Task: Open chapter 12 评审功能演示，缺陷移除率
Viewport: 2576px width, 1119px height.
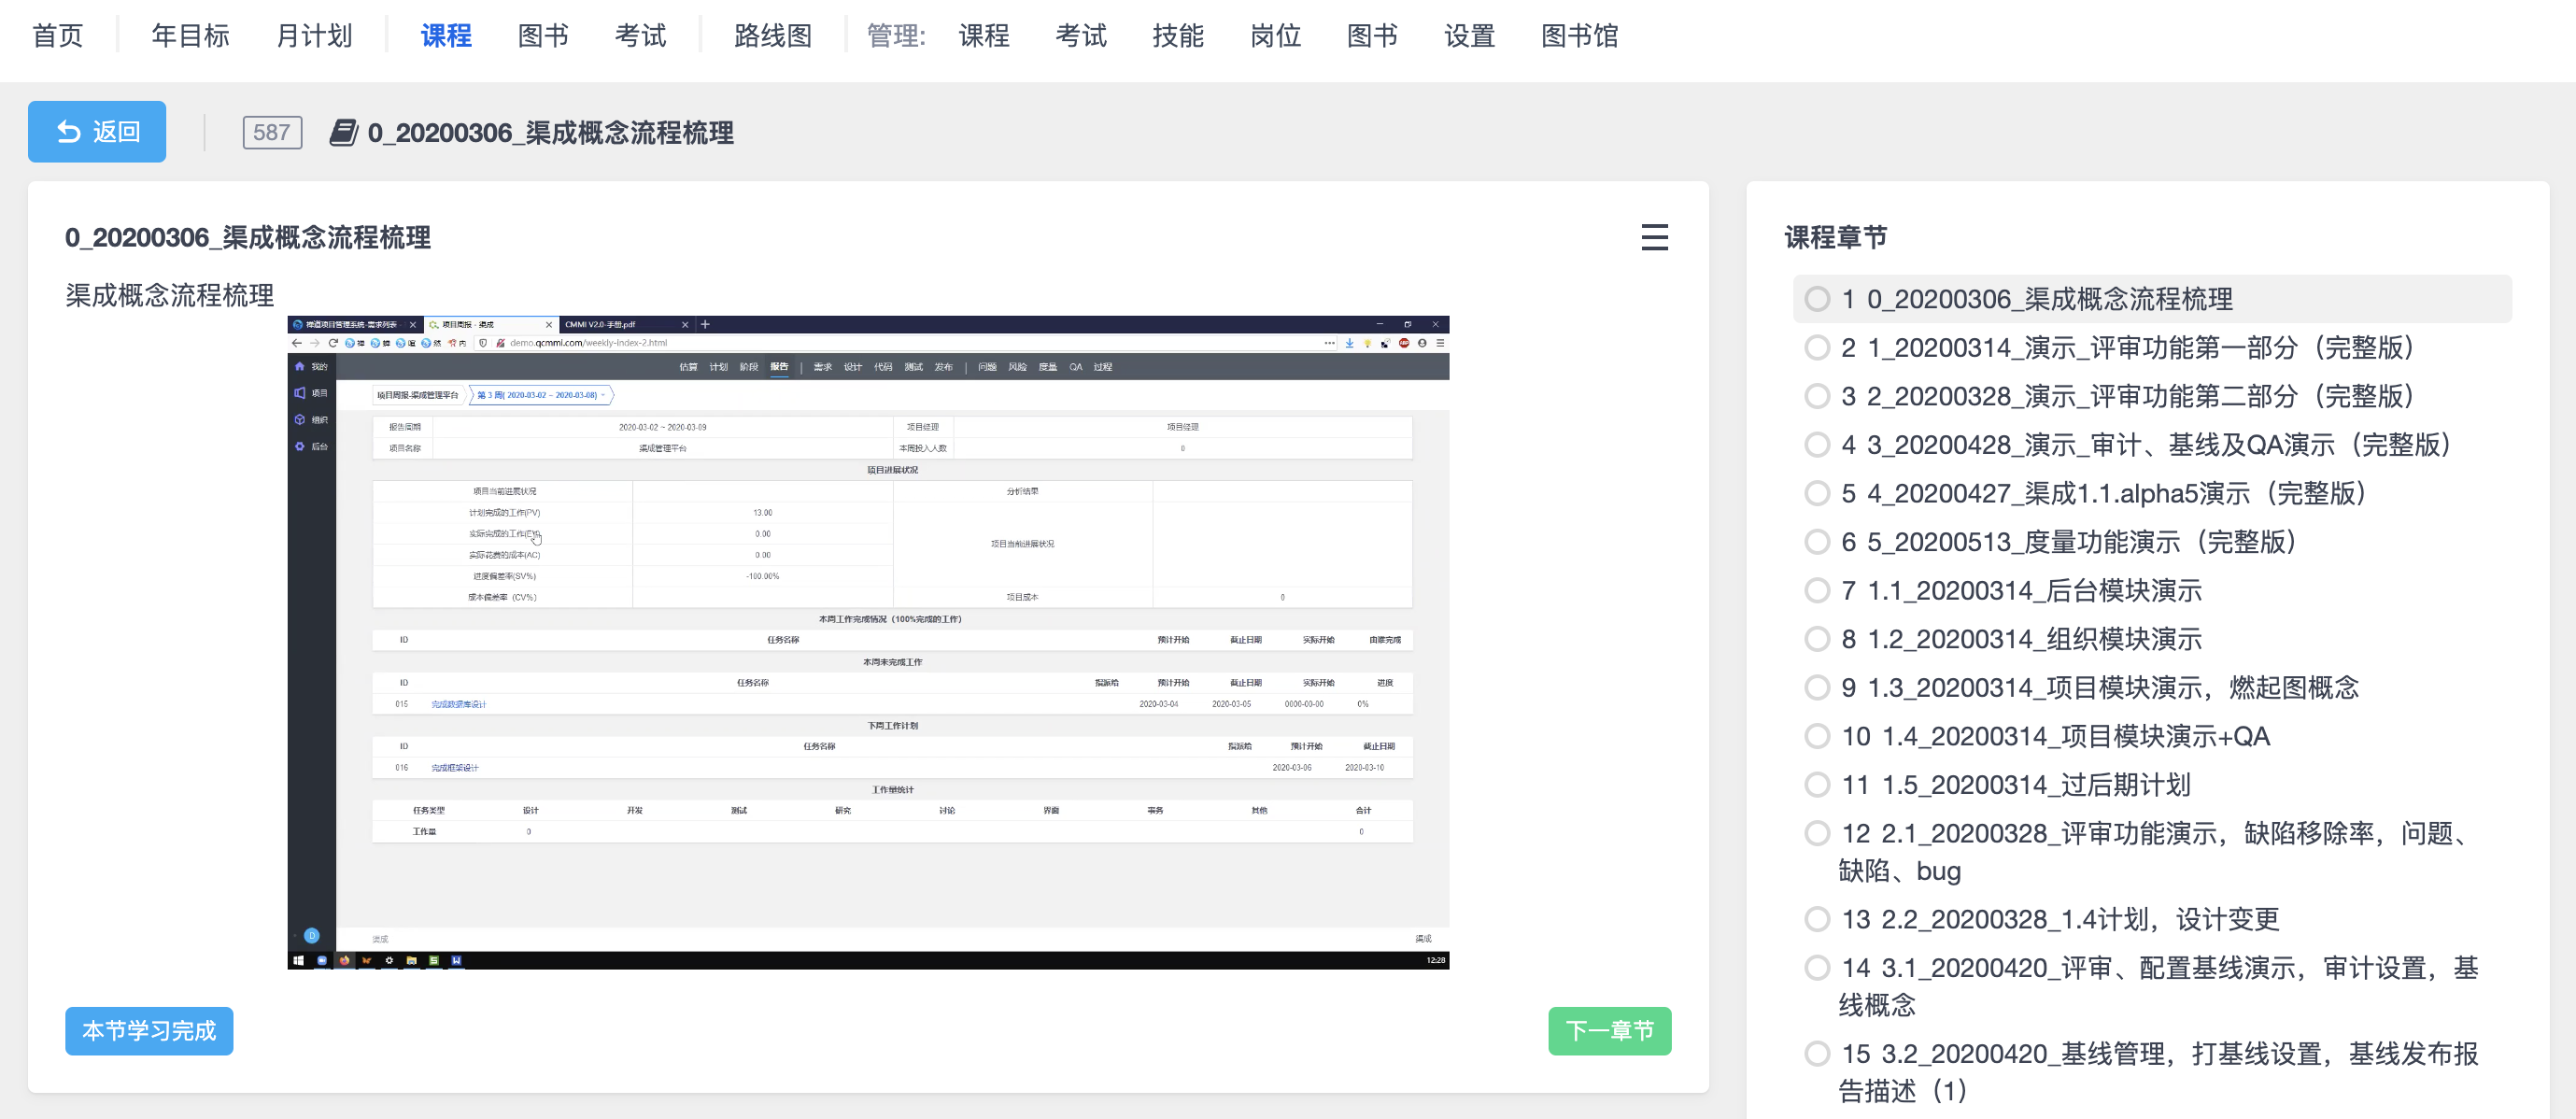Action: pos(2158,852)
